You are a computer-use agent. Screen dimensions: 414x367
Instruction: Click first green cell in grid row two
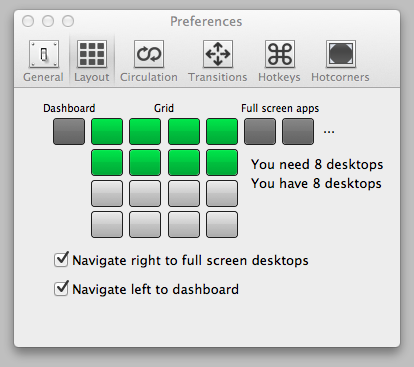(107, 162)
